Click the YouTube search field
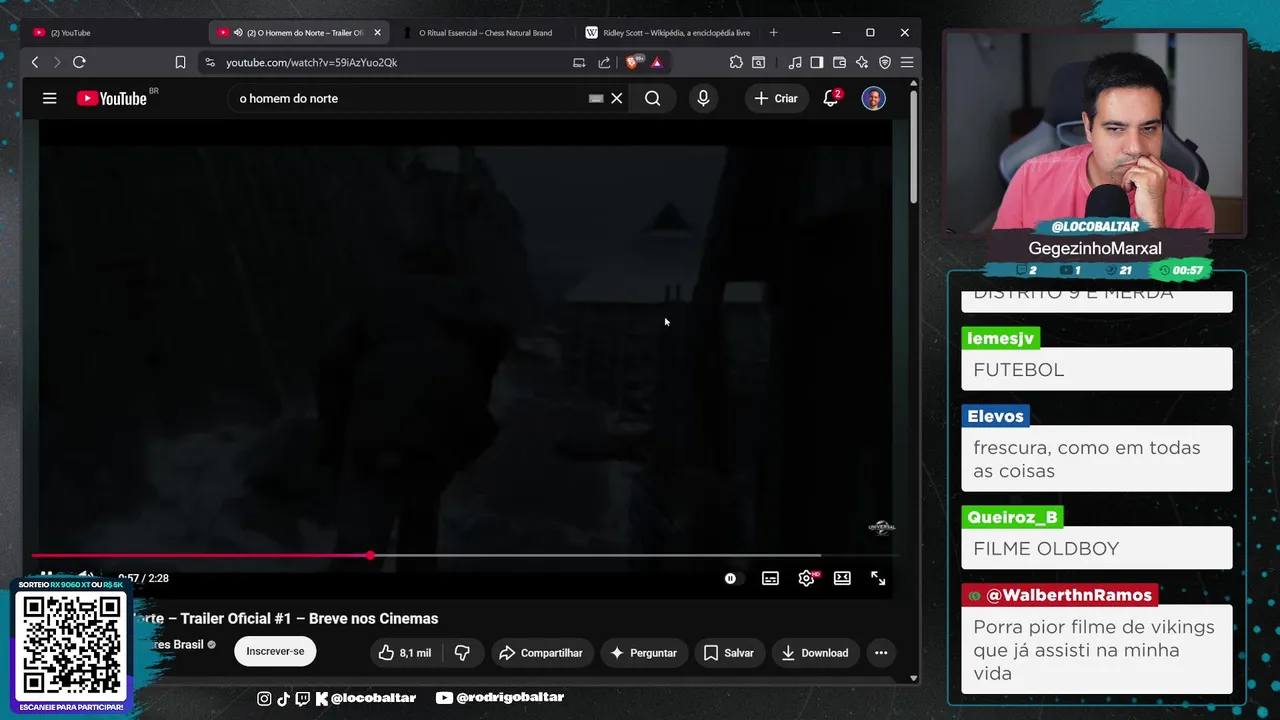 tap(410, 98)
